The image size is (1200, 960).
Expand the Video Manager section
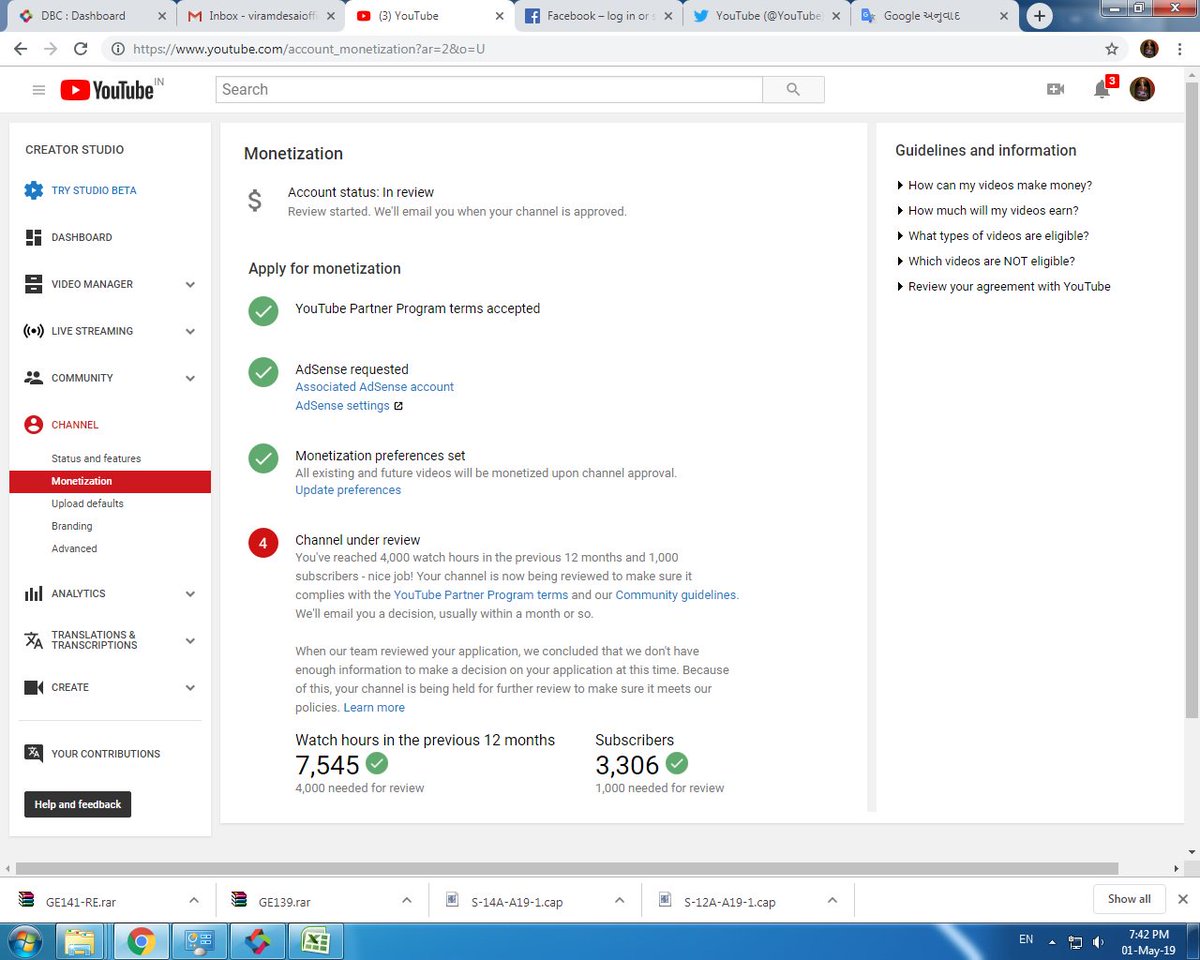click(190, 285)
